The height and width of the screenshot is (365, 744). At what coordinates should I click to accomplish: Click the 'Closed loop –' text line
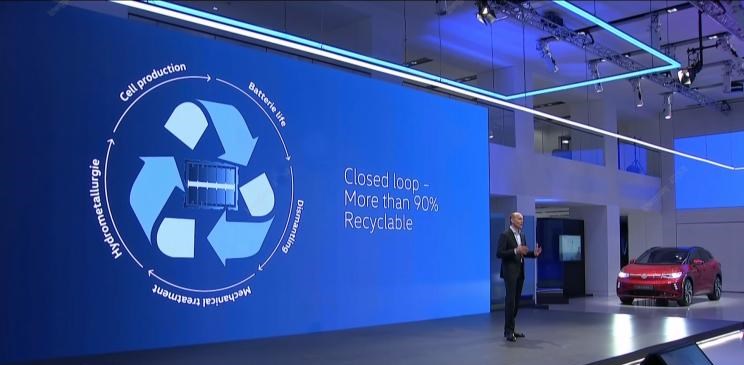(381, 178)
